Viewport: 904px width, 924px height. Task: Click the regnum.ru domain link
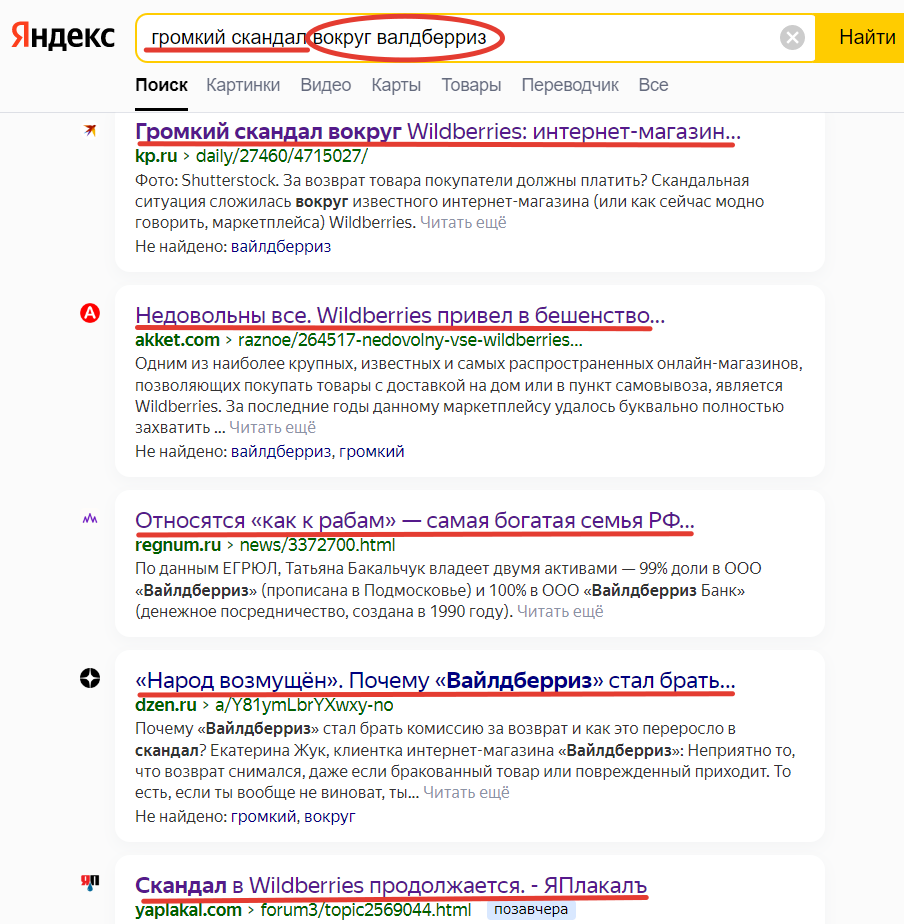[178, 545]
